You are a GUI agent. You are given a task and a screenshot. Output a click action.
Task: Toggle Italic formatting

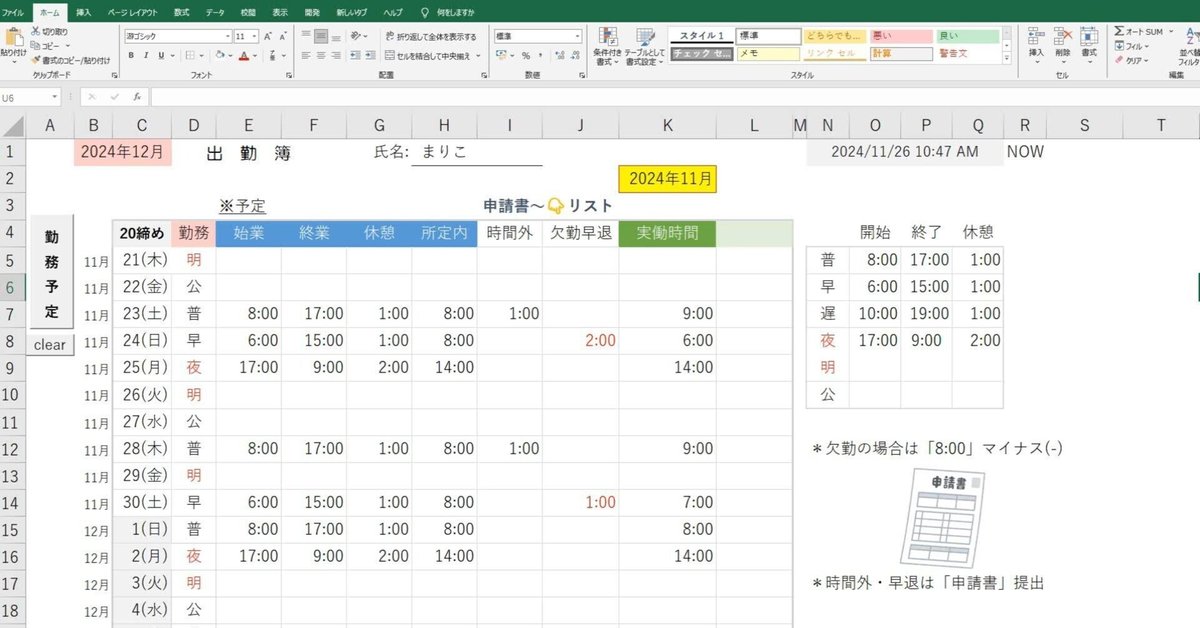[145, 56]
